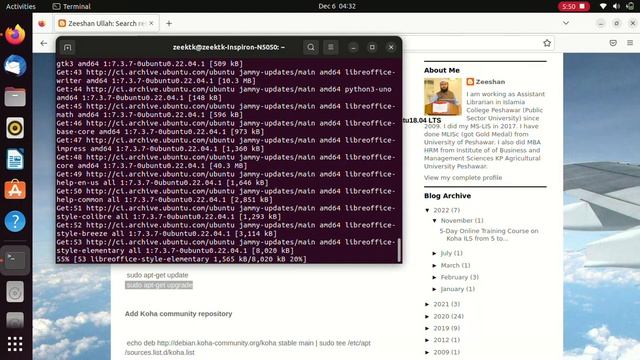
Task: Open View my complete profile link
Action: (463, 178)
